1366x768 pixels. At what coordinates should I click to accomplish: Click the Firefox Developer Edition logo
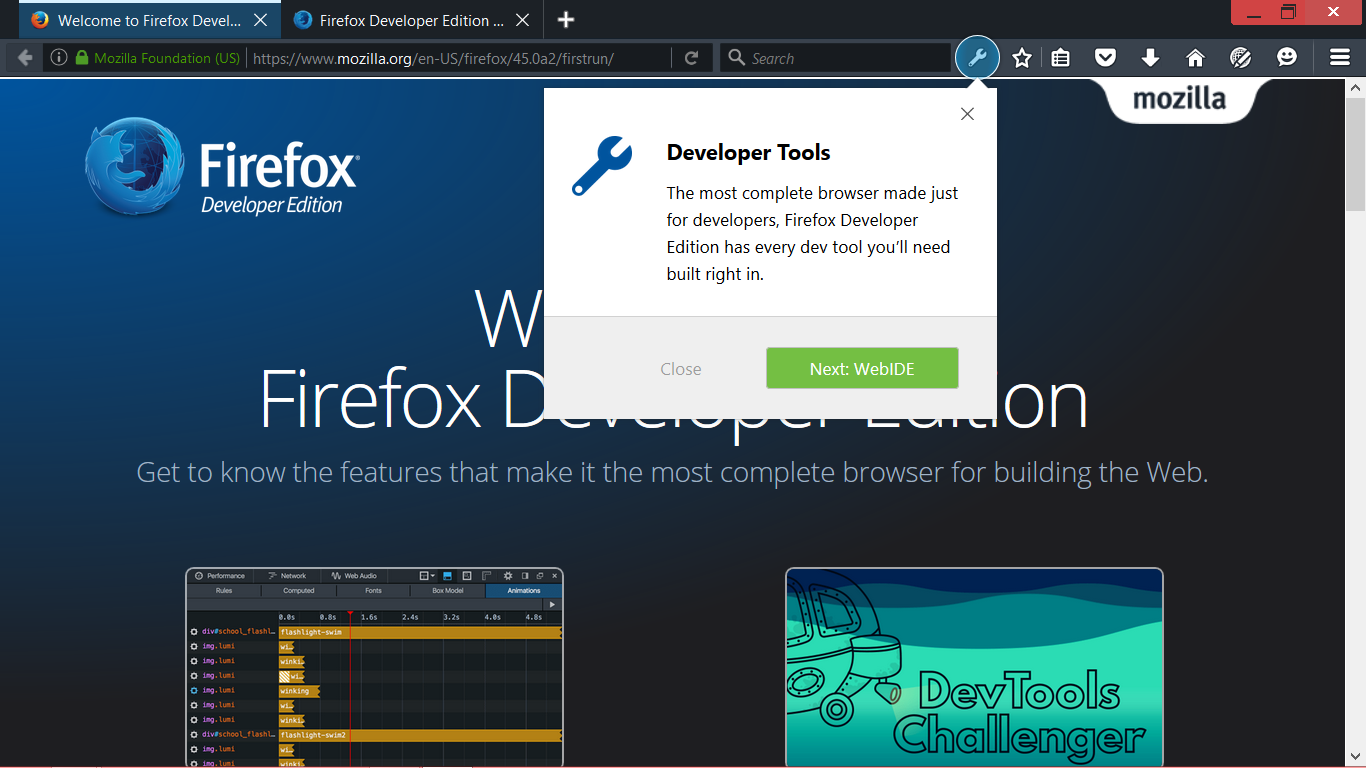point(221,167)
